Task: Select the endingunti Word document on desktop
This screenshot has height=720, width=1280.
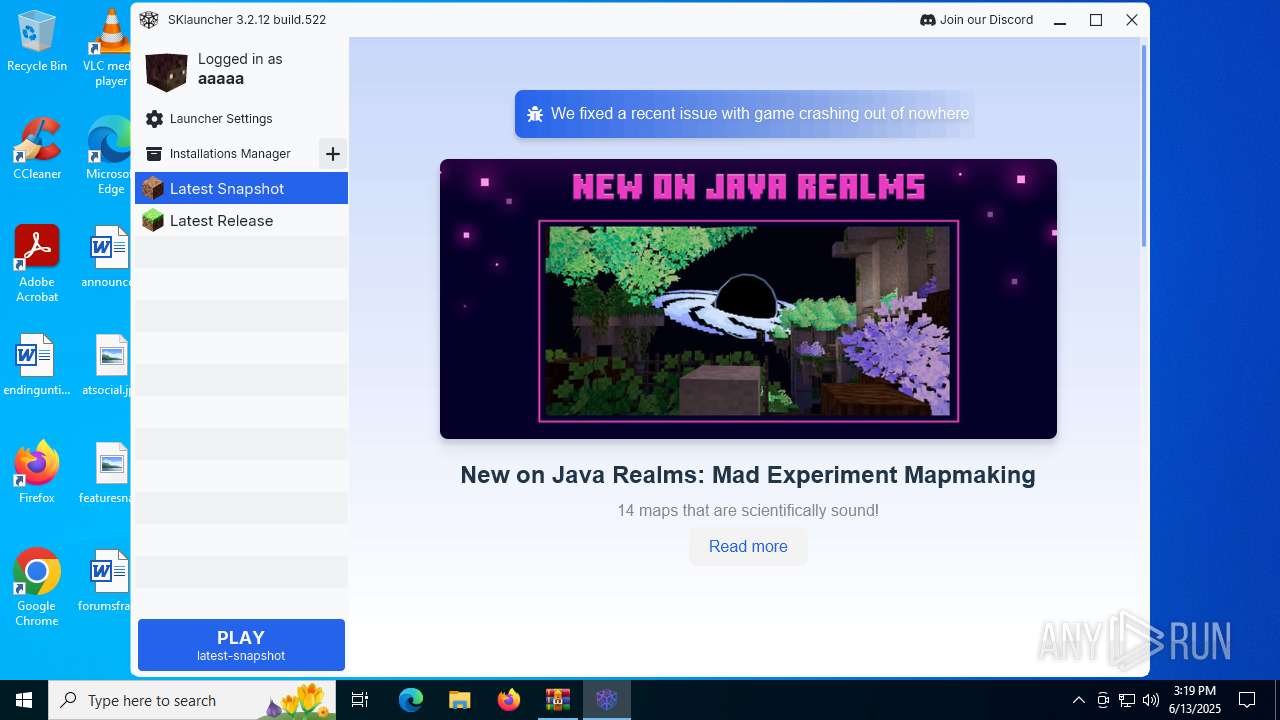Action: click(x=37, y=366)
